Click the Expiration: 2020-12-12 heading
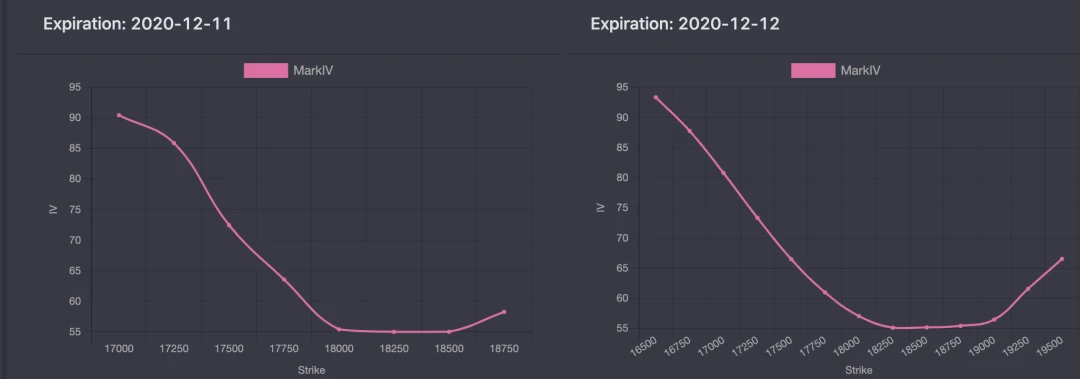The width and height of the screenshot is (1080, 379). 685,24
